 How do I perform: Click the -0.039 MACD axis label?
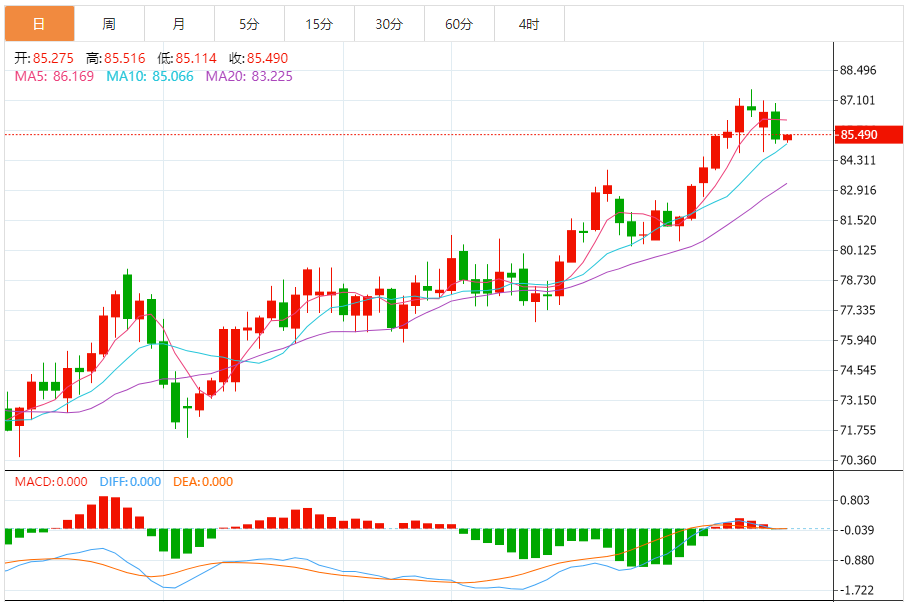[858, 530]
